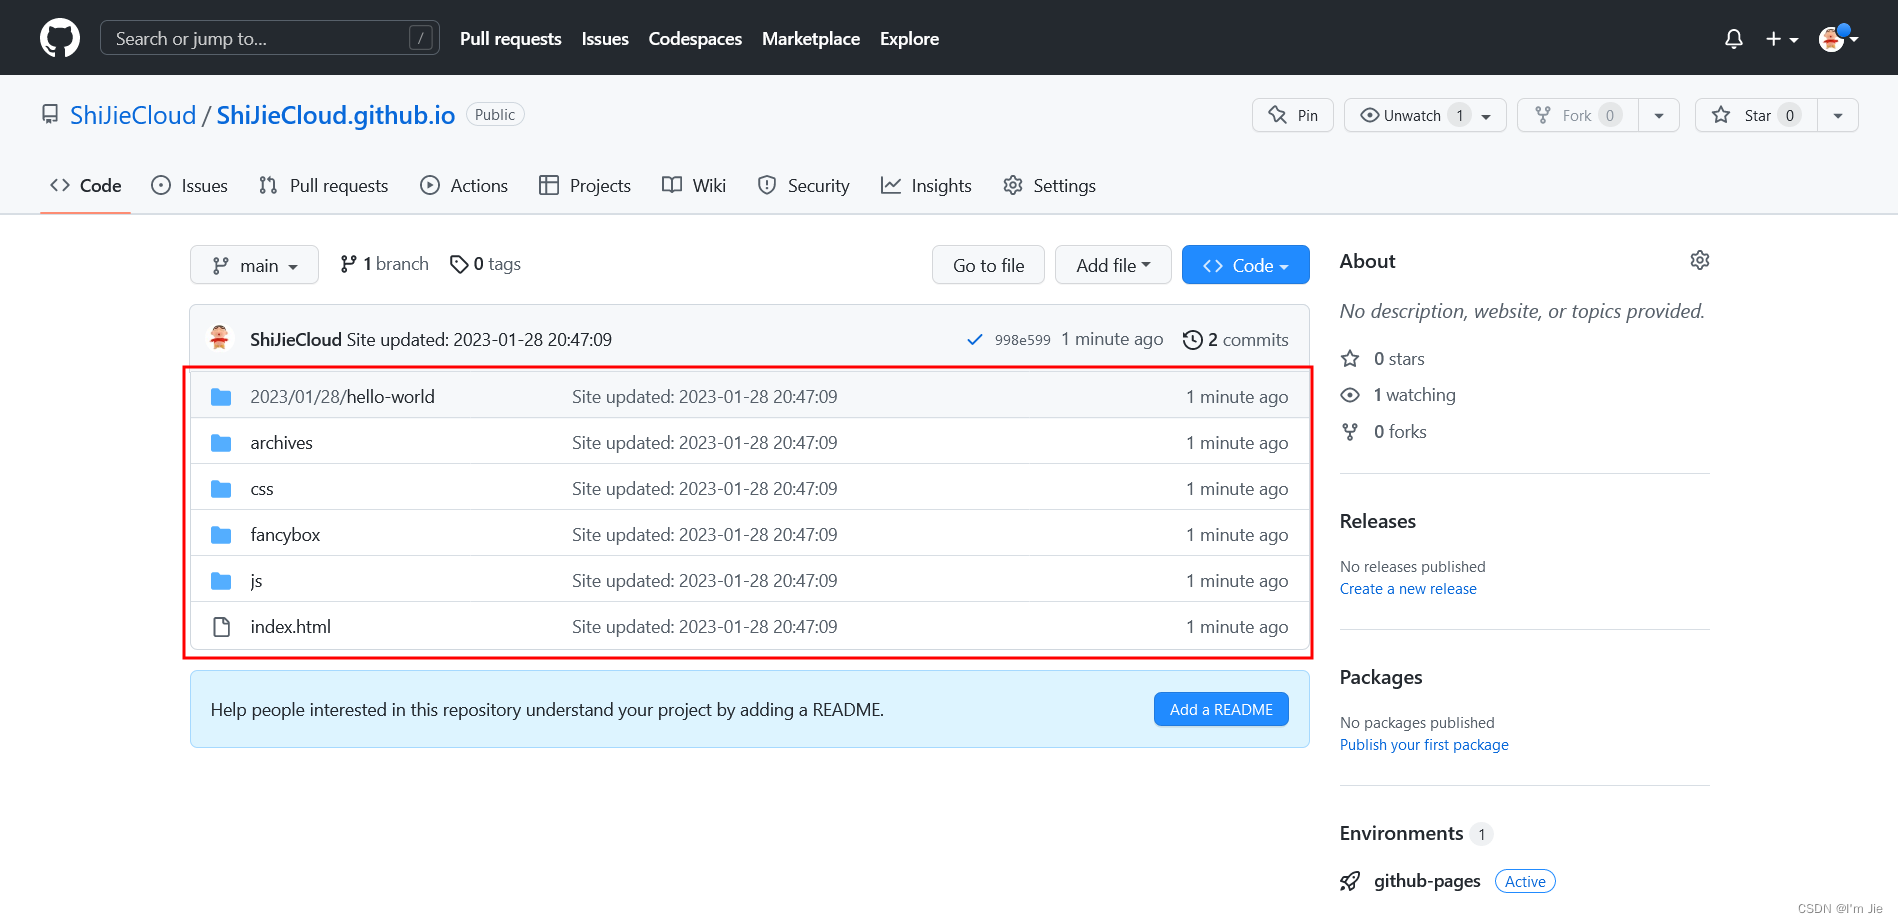The image size is (1898, 923).
Task: Open the js folder
Action: [256, 581]
